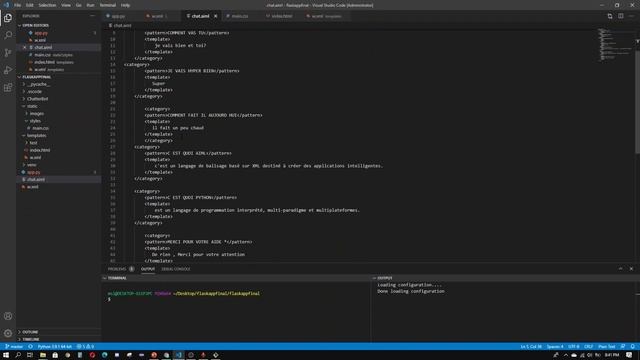Open errors and warnings count in status bar
640x360 pixels.
point(85,347)
